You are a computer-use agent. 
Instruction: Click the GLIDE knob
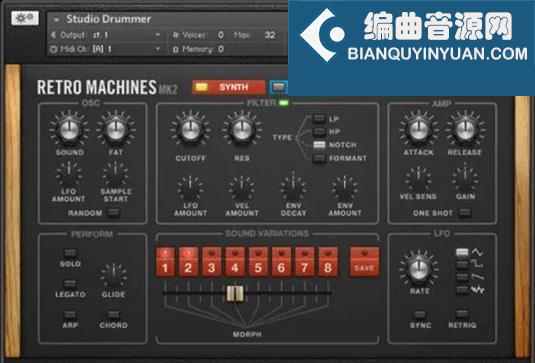coord(114,276)
